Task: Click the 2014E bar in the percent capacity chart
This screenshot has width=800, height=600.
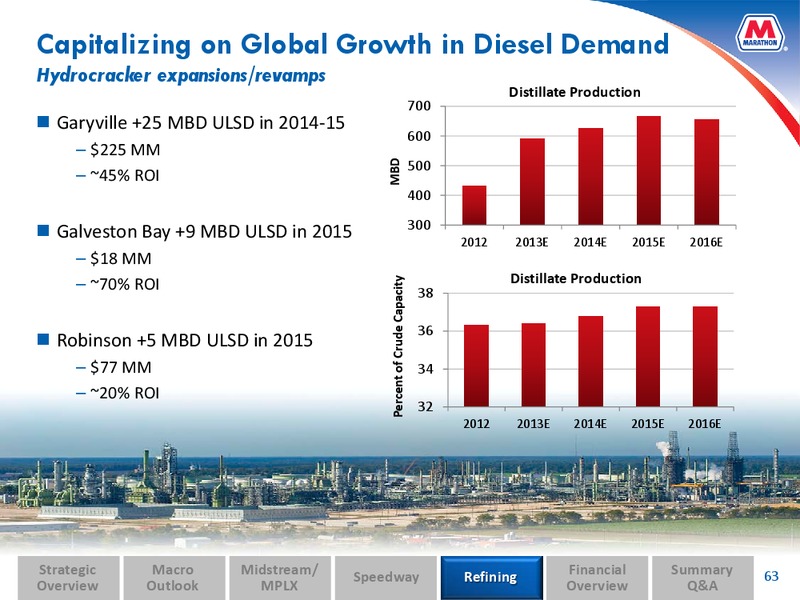Action: pos(590,361)
